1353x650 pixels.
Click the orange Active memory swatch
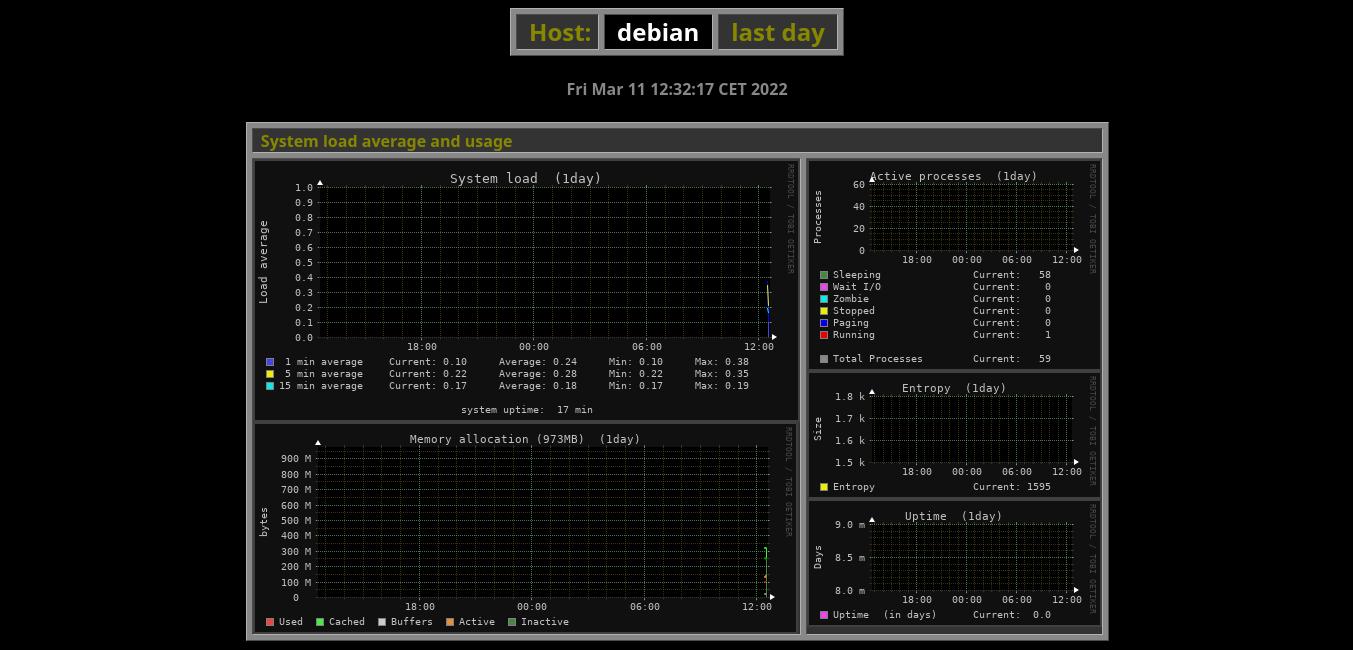(450, 622)
